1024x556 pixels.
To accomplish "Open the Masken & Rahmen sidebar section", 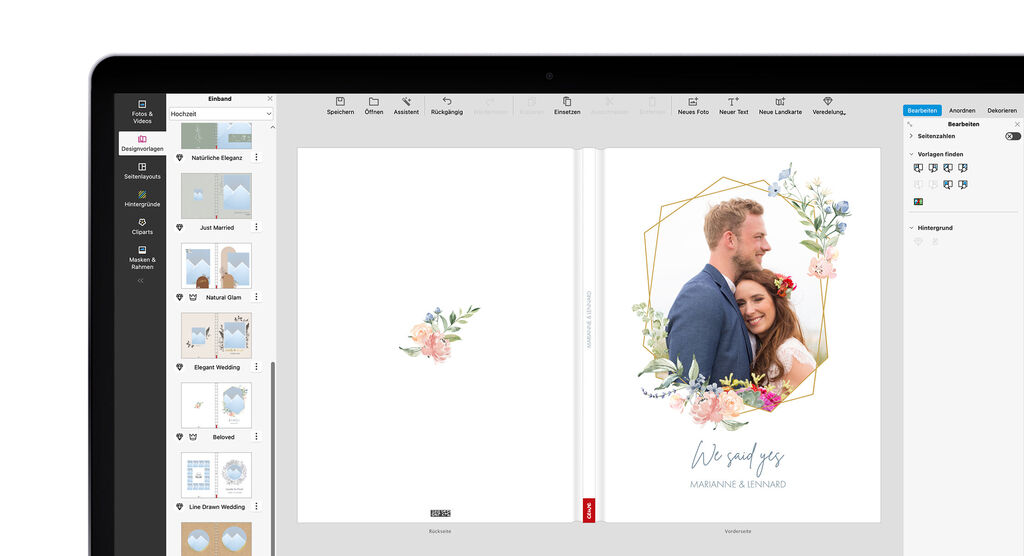I will tap(142, 257).
